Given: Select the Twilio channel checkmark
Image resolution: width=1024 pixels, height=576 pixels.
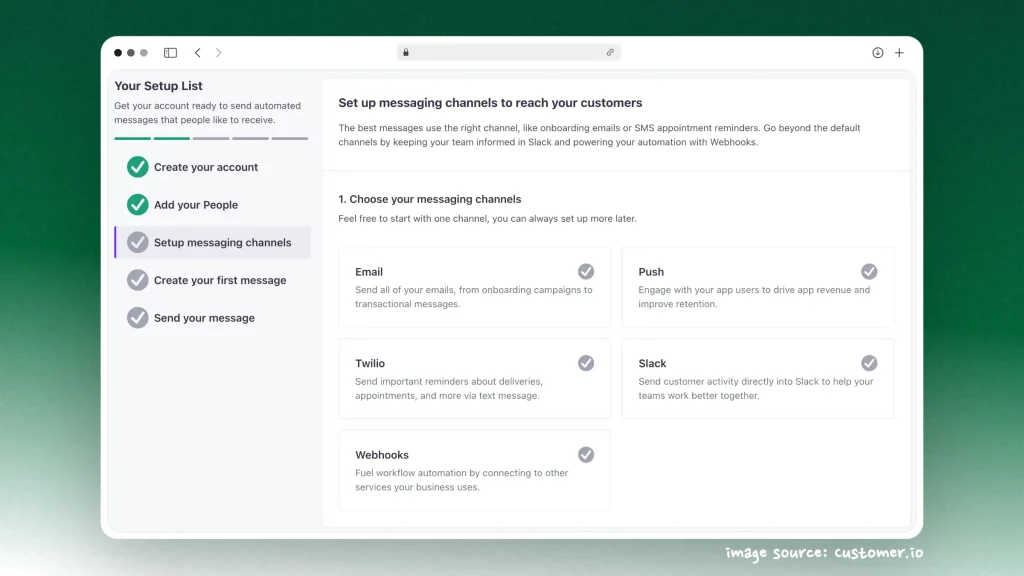Looking at the screenshot, I should (x=586, y=363).
